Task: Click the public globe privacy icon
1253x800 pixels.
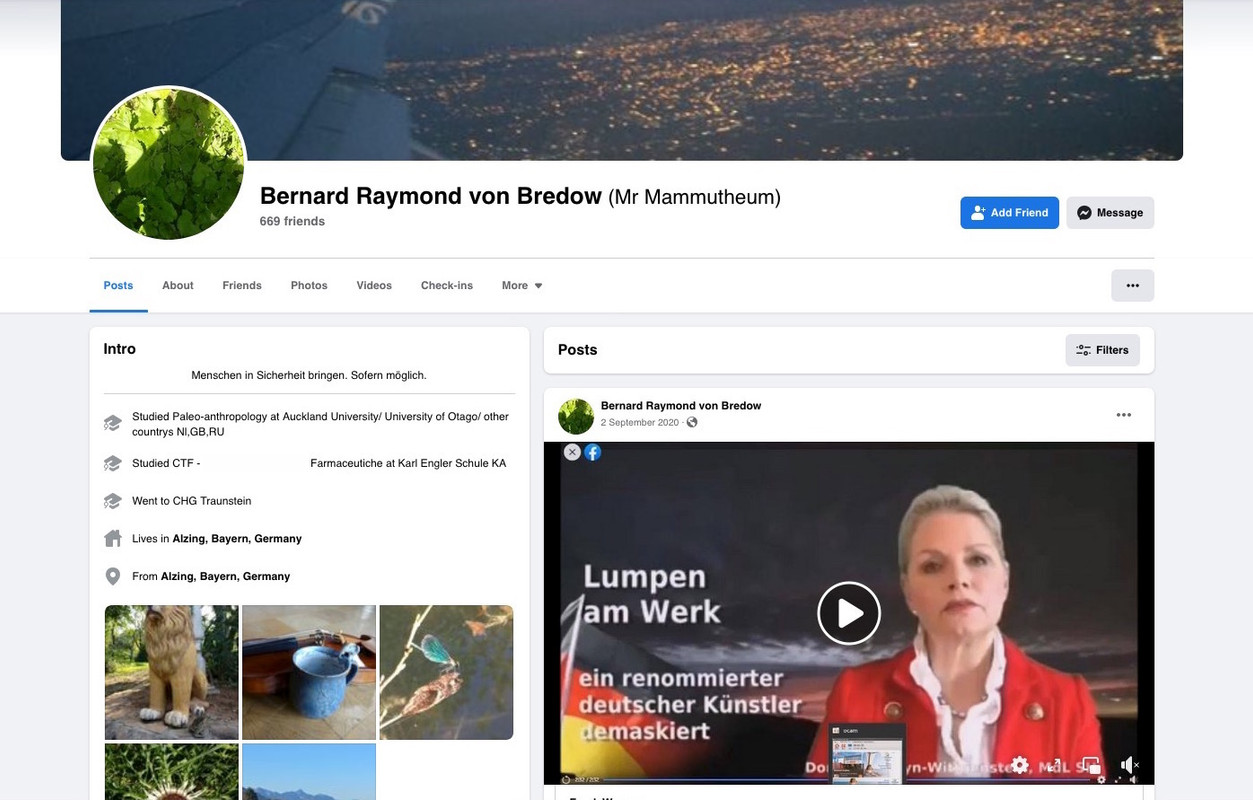Action: pos(692,422)
